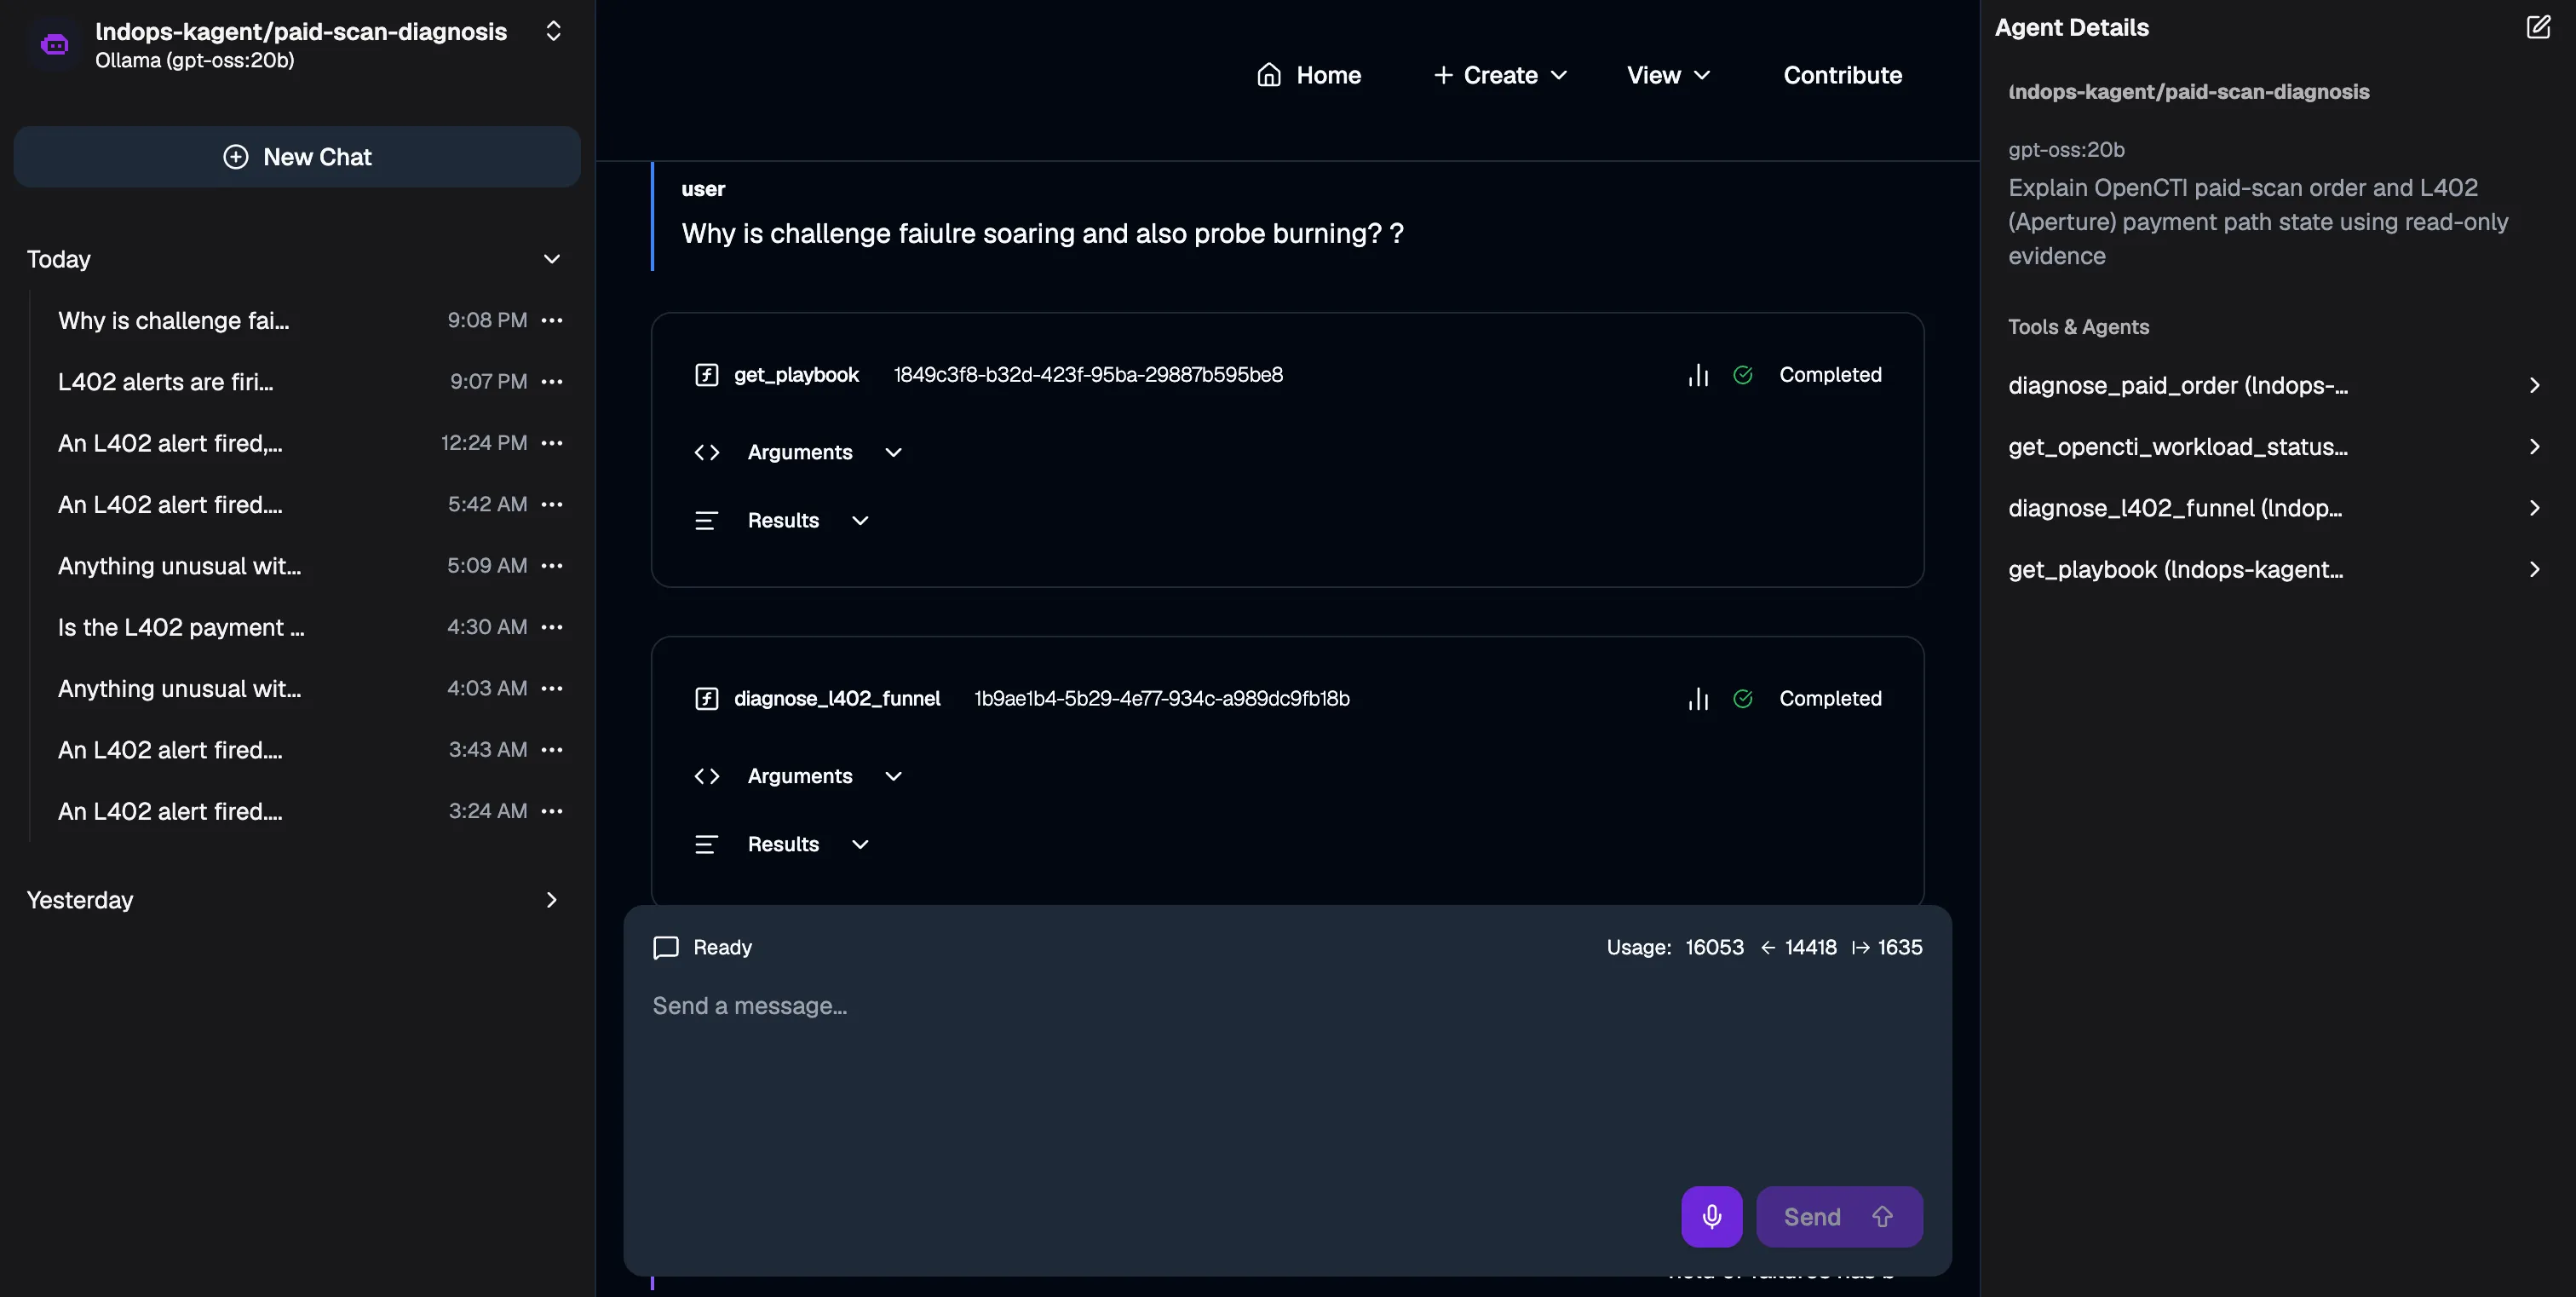The width and height of the screenshot is (2576, 1297).
Task: Click the edit icon in Agent Details
Action: tap(2538, 27)
